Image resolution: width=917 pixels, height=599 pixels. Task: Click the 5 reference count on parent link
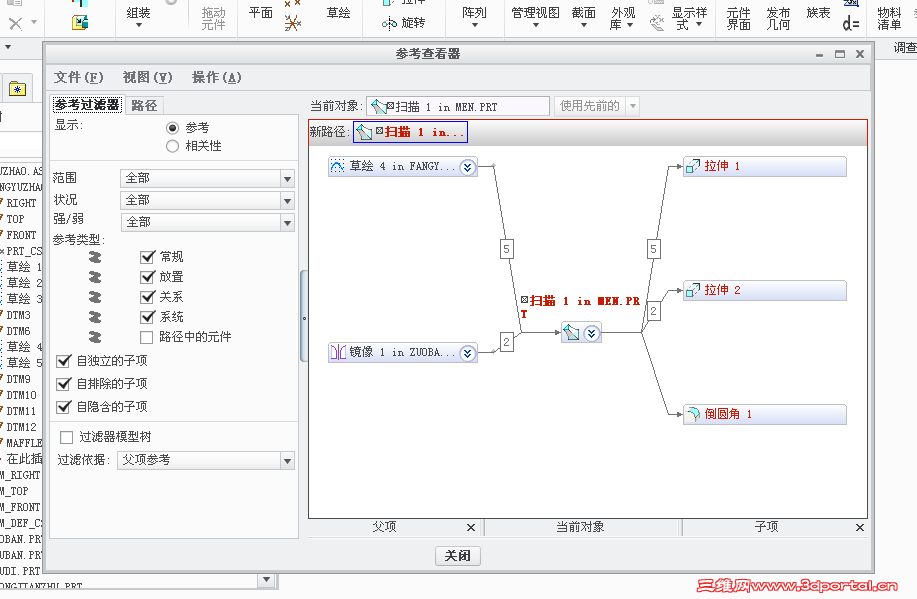tap(506, 249)
